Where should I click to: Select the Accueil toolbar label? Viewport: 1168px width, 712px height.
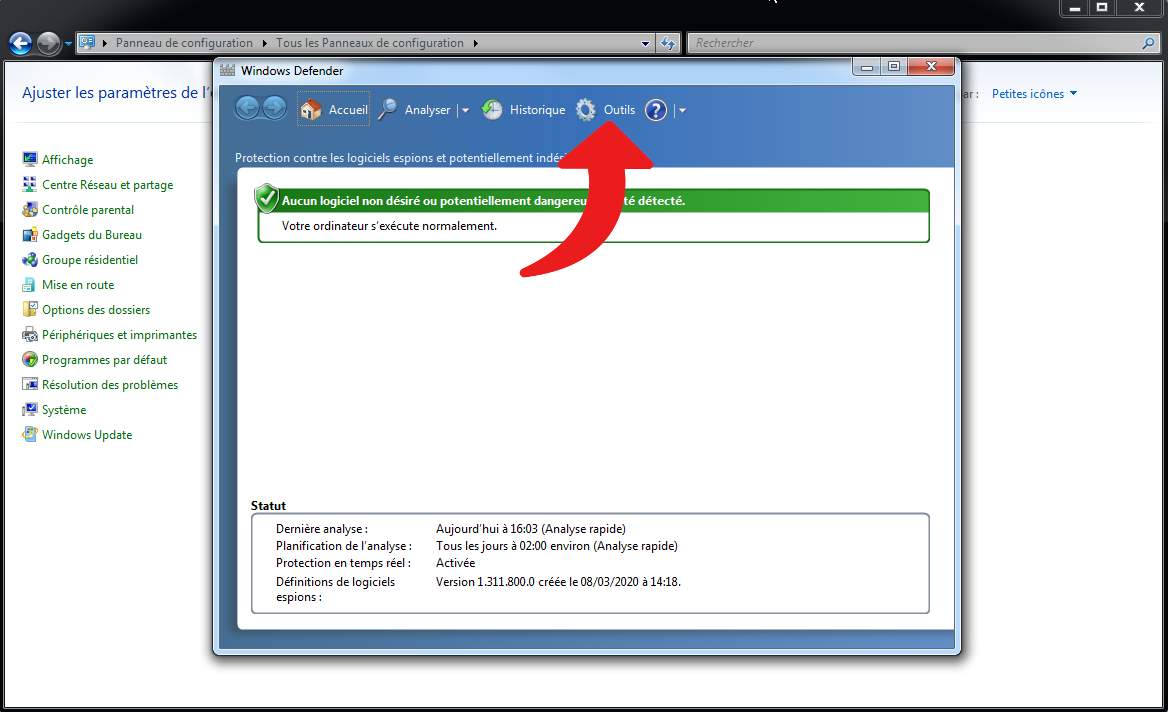348,110
